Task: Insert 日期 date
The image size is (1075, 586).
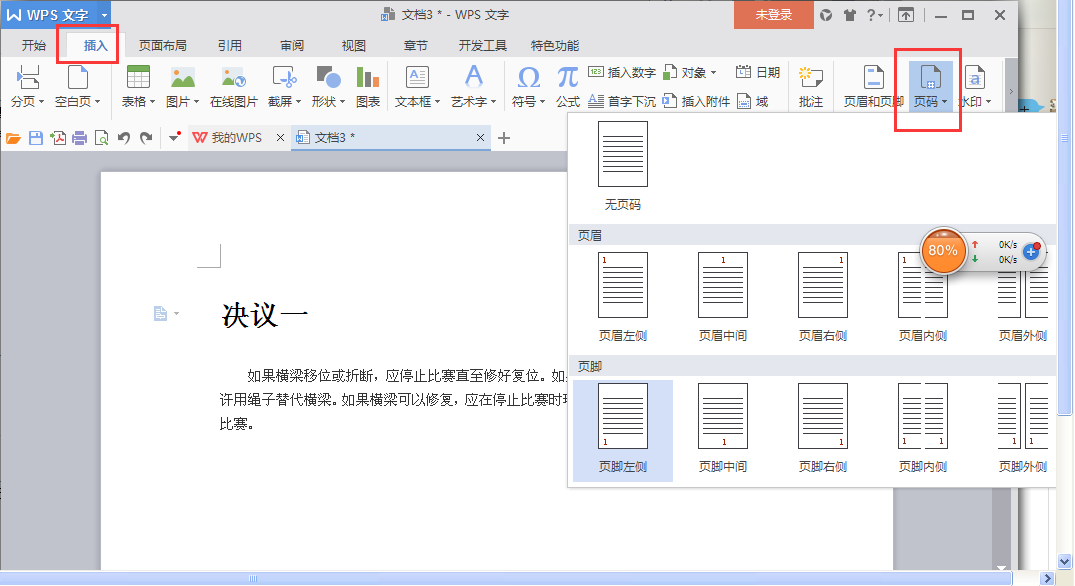Action: pyautogui.click(x=758, y=72)
